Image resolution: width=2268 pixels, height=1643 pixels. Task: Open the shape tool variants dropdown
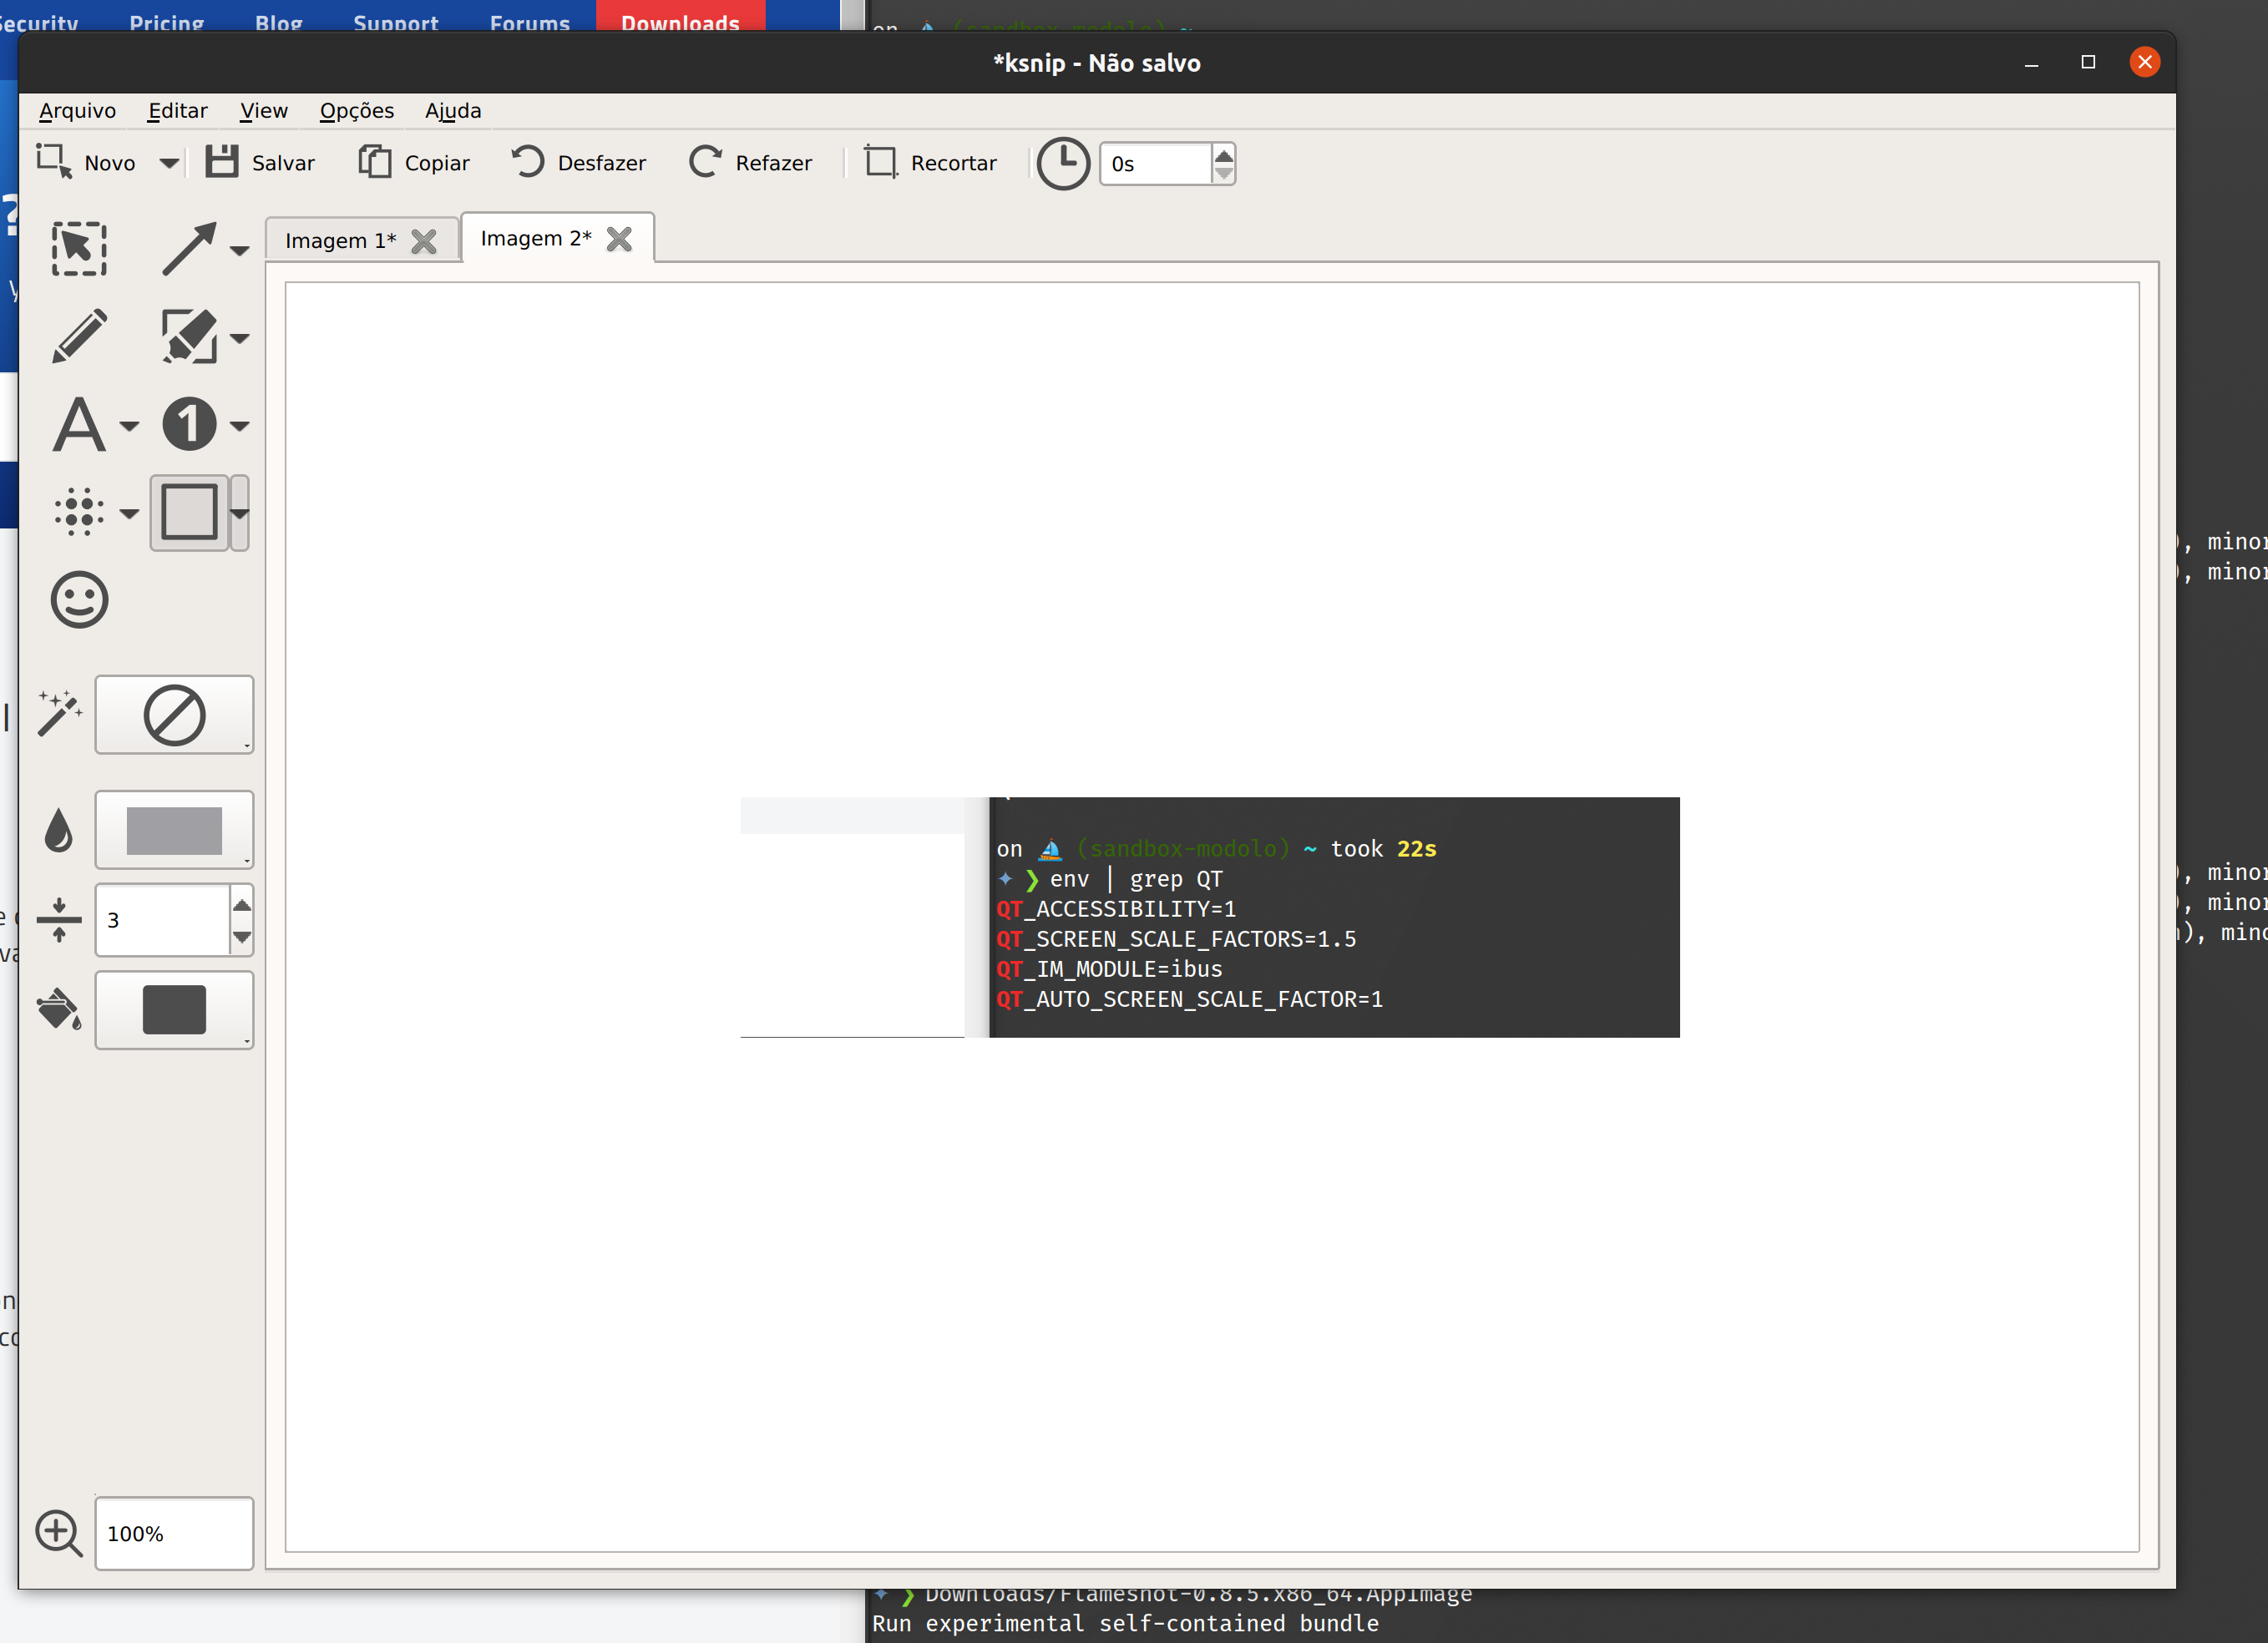pos(240,512)
